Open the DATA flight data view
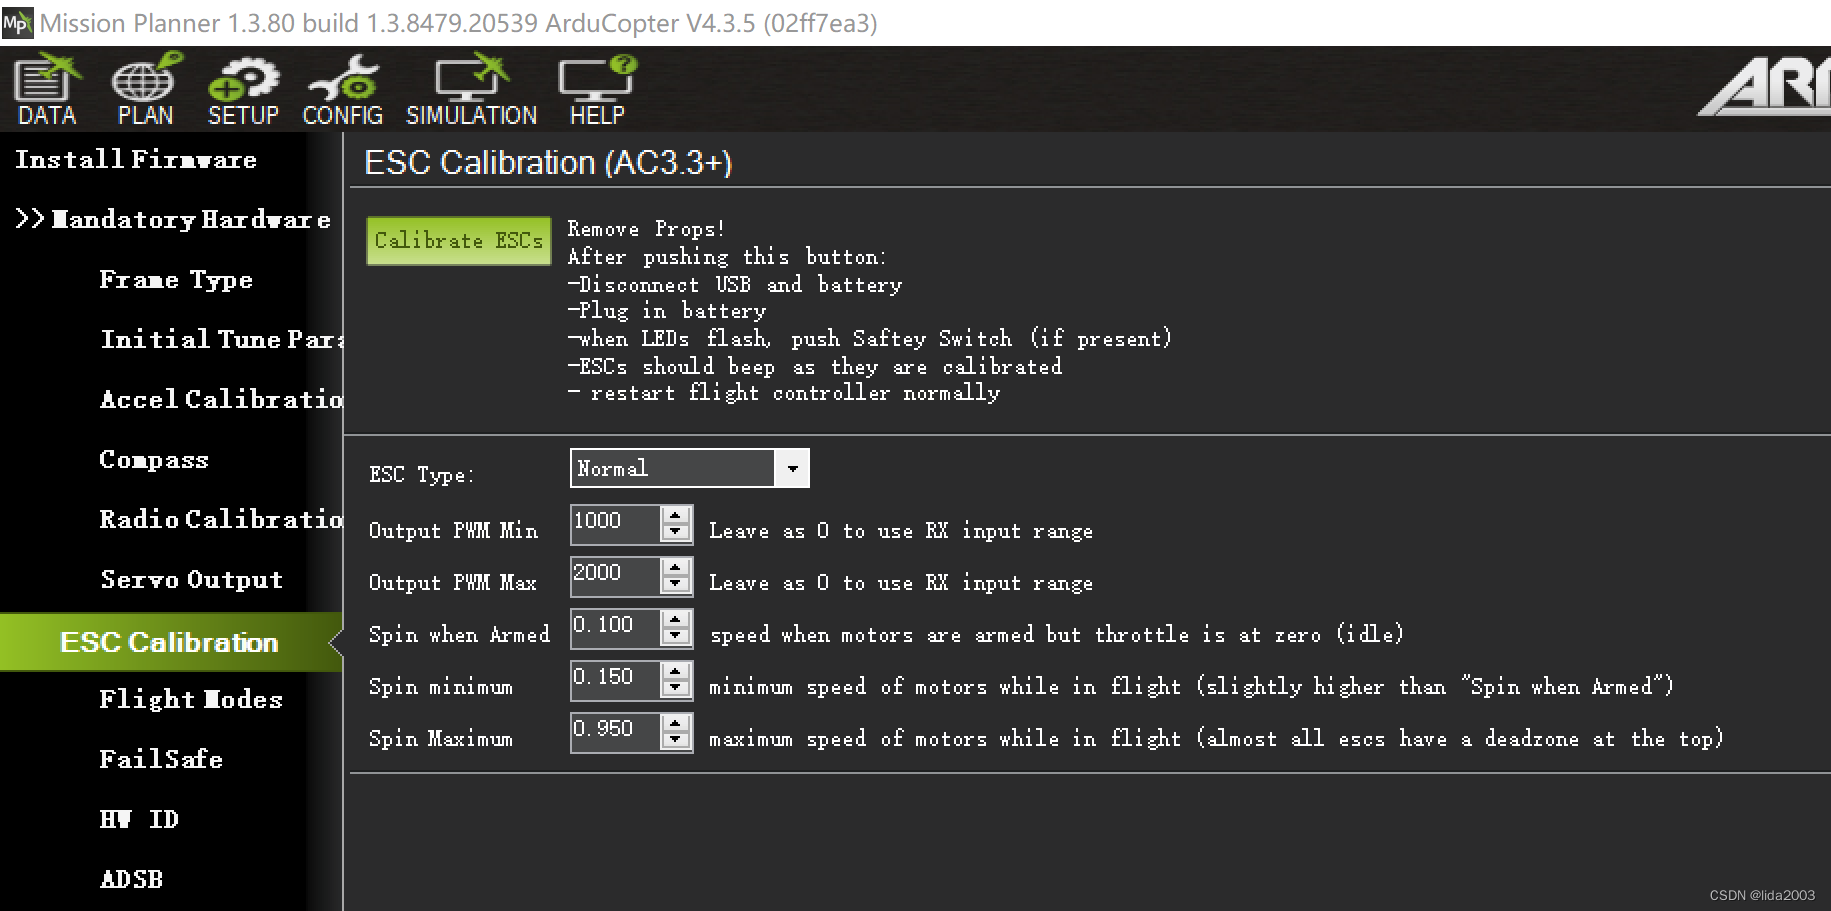This screenshot has width=1831, height=911. 47,90
